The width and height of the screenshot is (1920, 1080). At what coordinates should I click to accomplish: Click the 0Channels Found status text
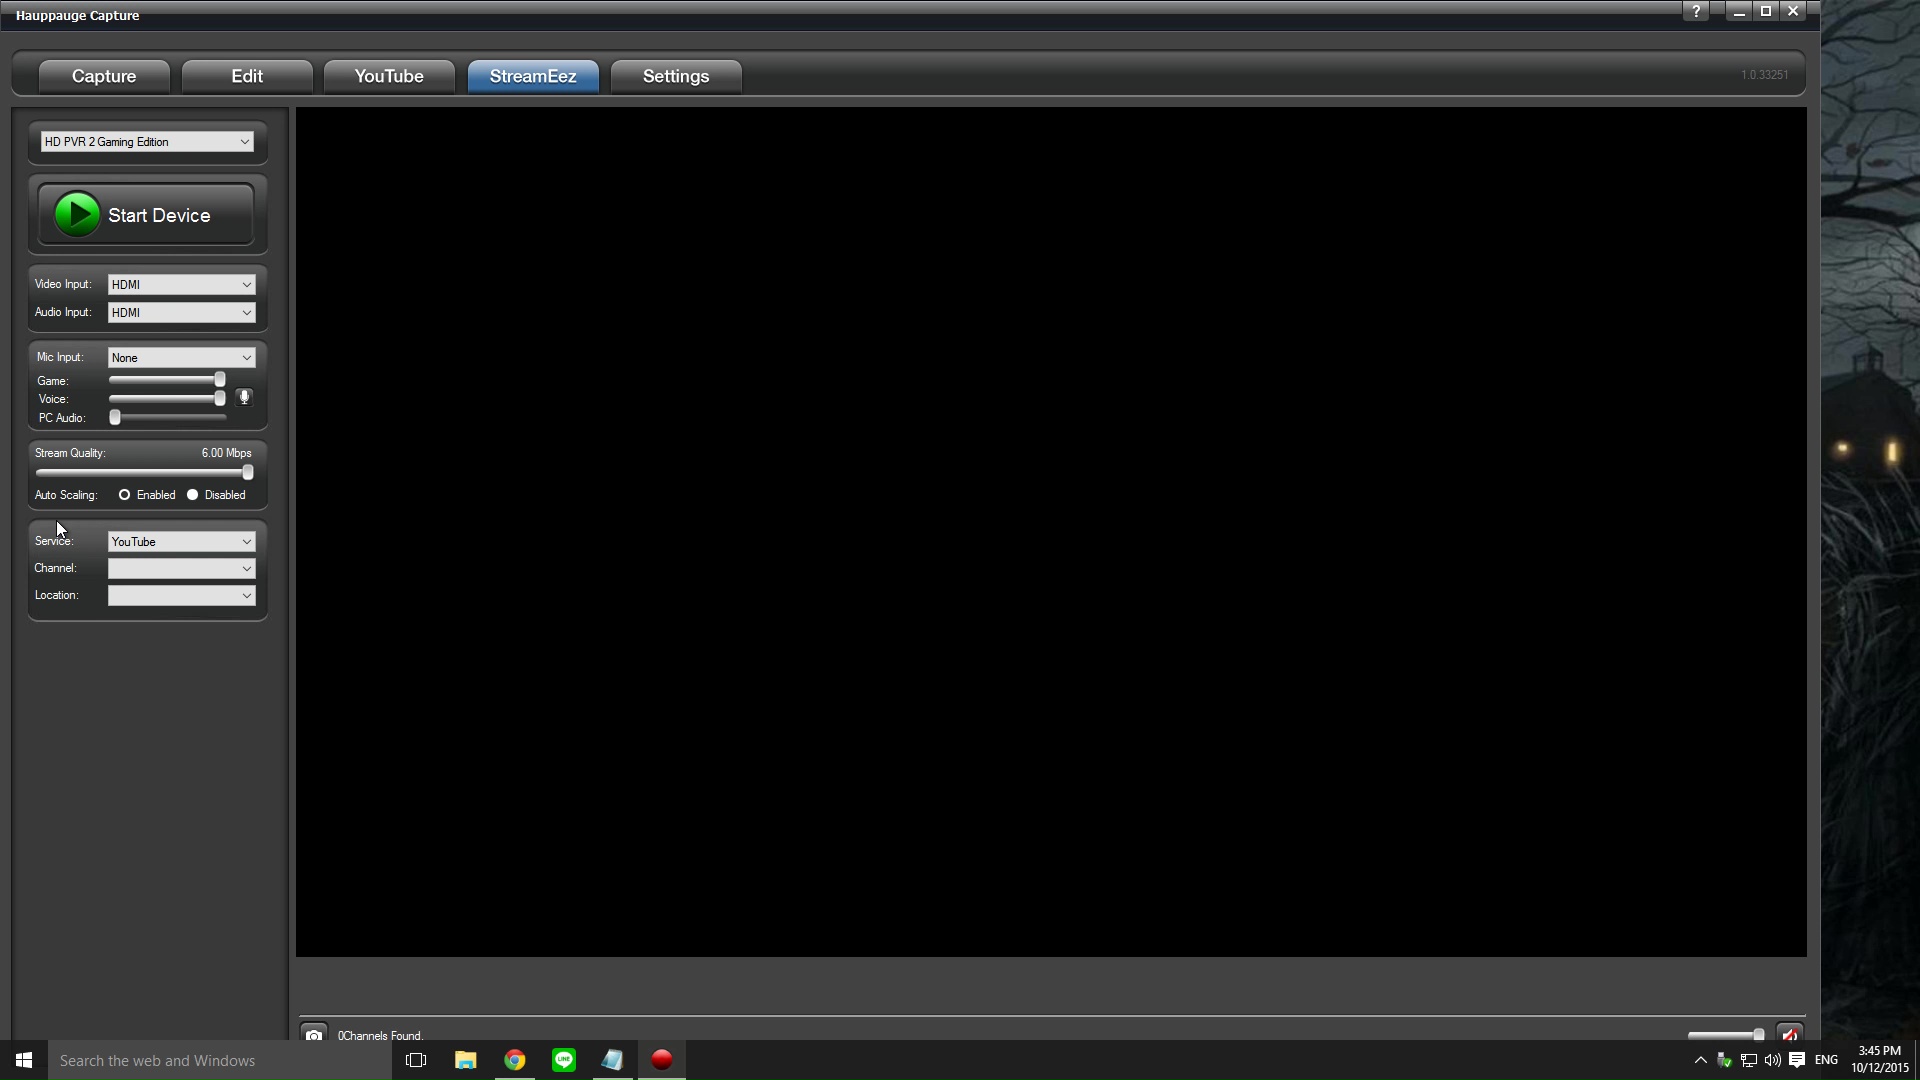381,1035
